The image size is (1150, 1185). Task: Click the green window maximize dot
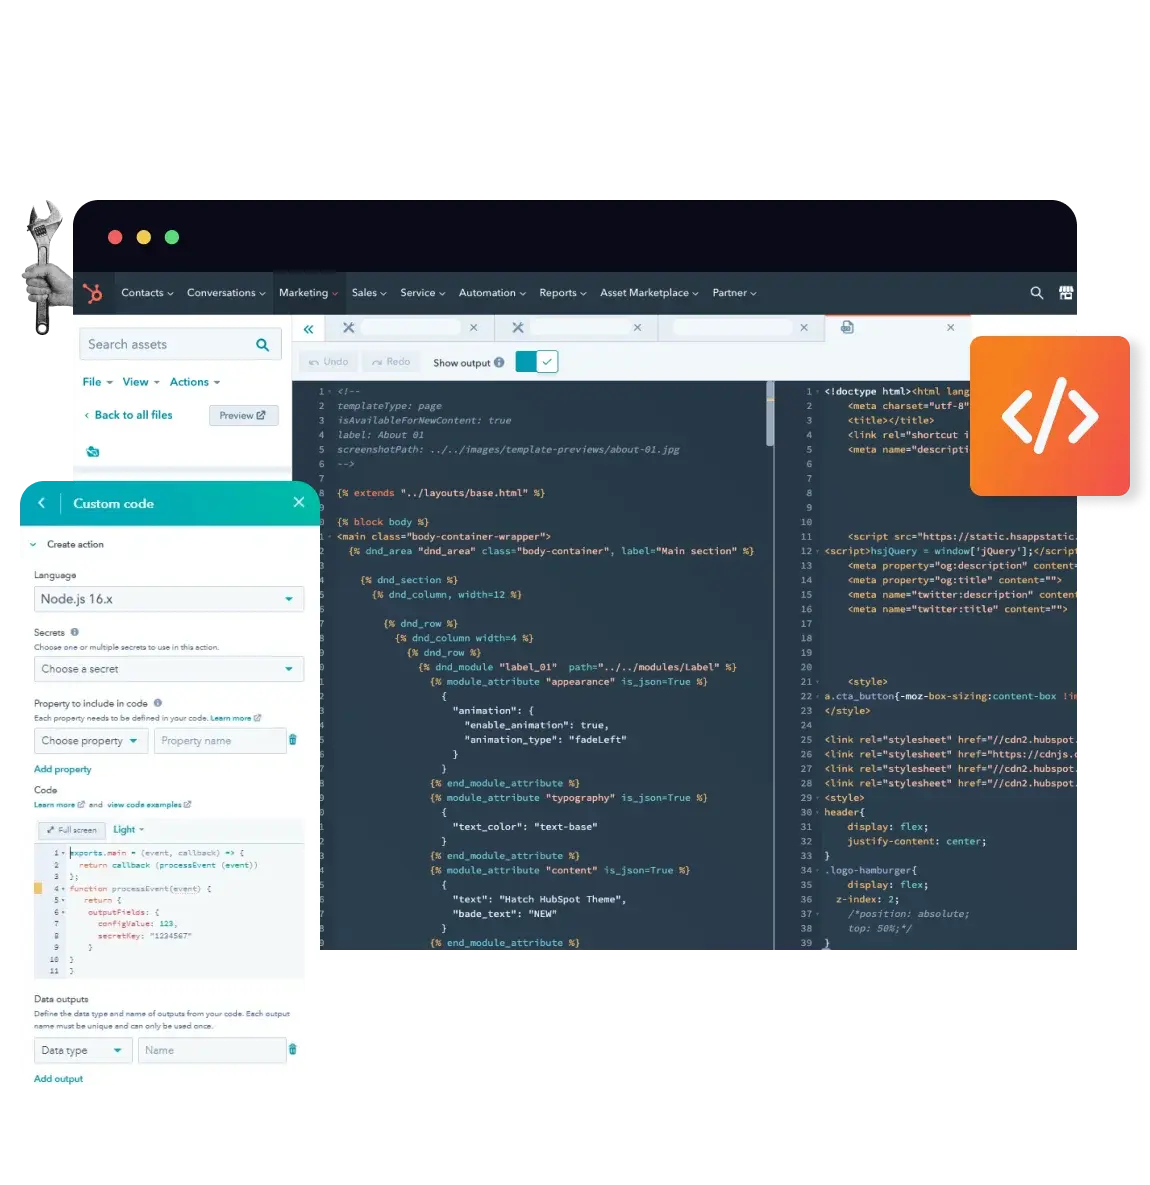point(172,237)
